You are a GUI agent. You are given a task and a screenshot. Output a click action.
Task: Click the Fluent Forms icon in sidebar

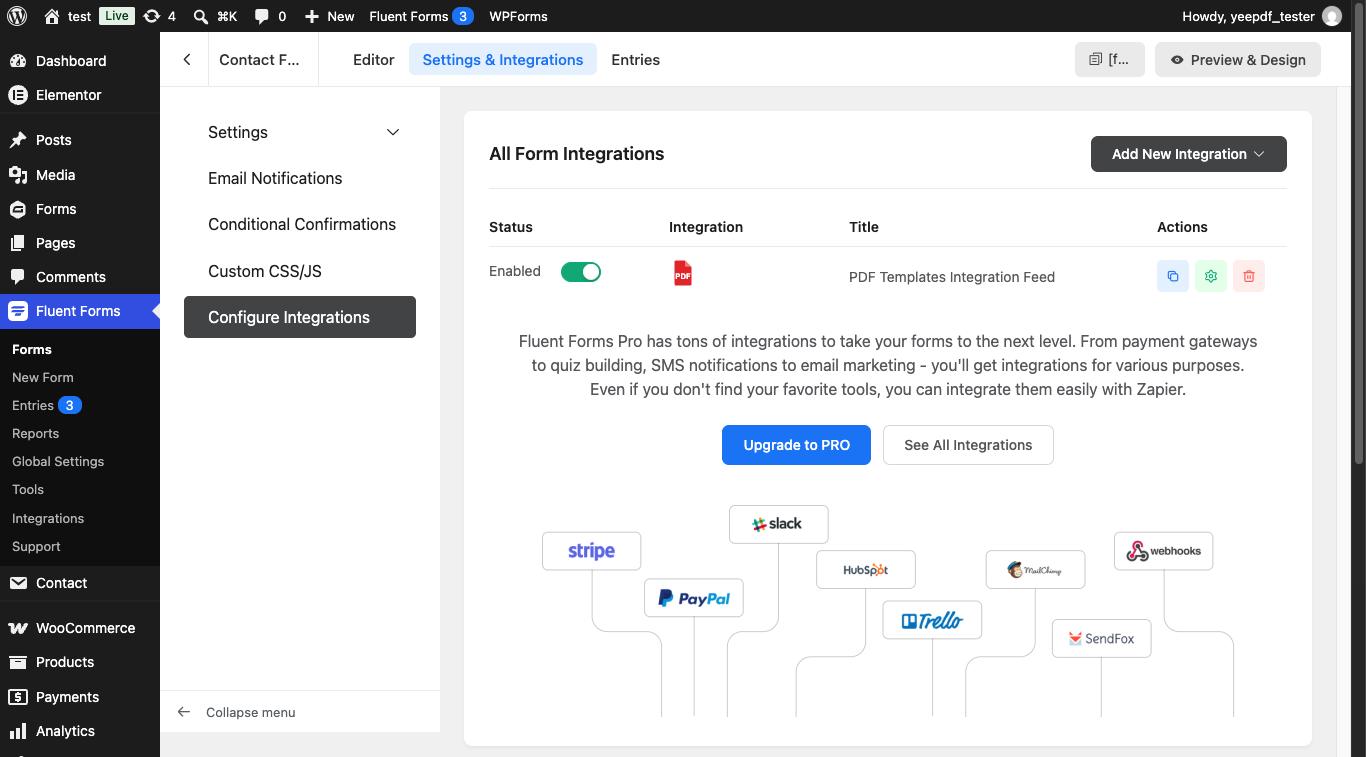[18, 311]
